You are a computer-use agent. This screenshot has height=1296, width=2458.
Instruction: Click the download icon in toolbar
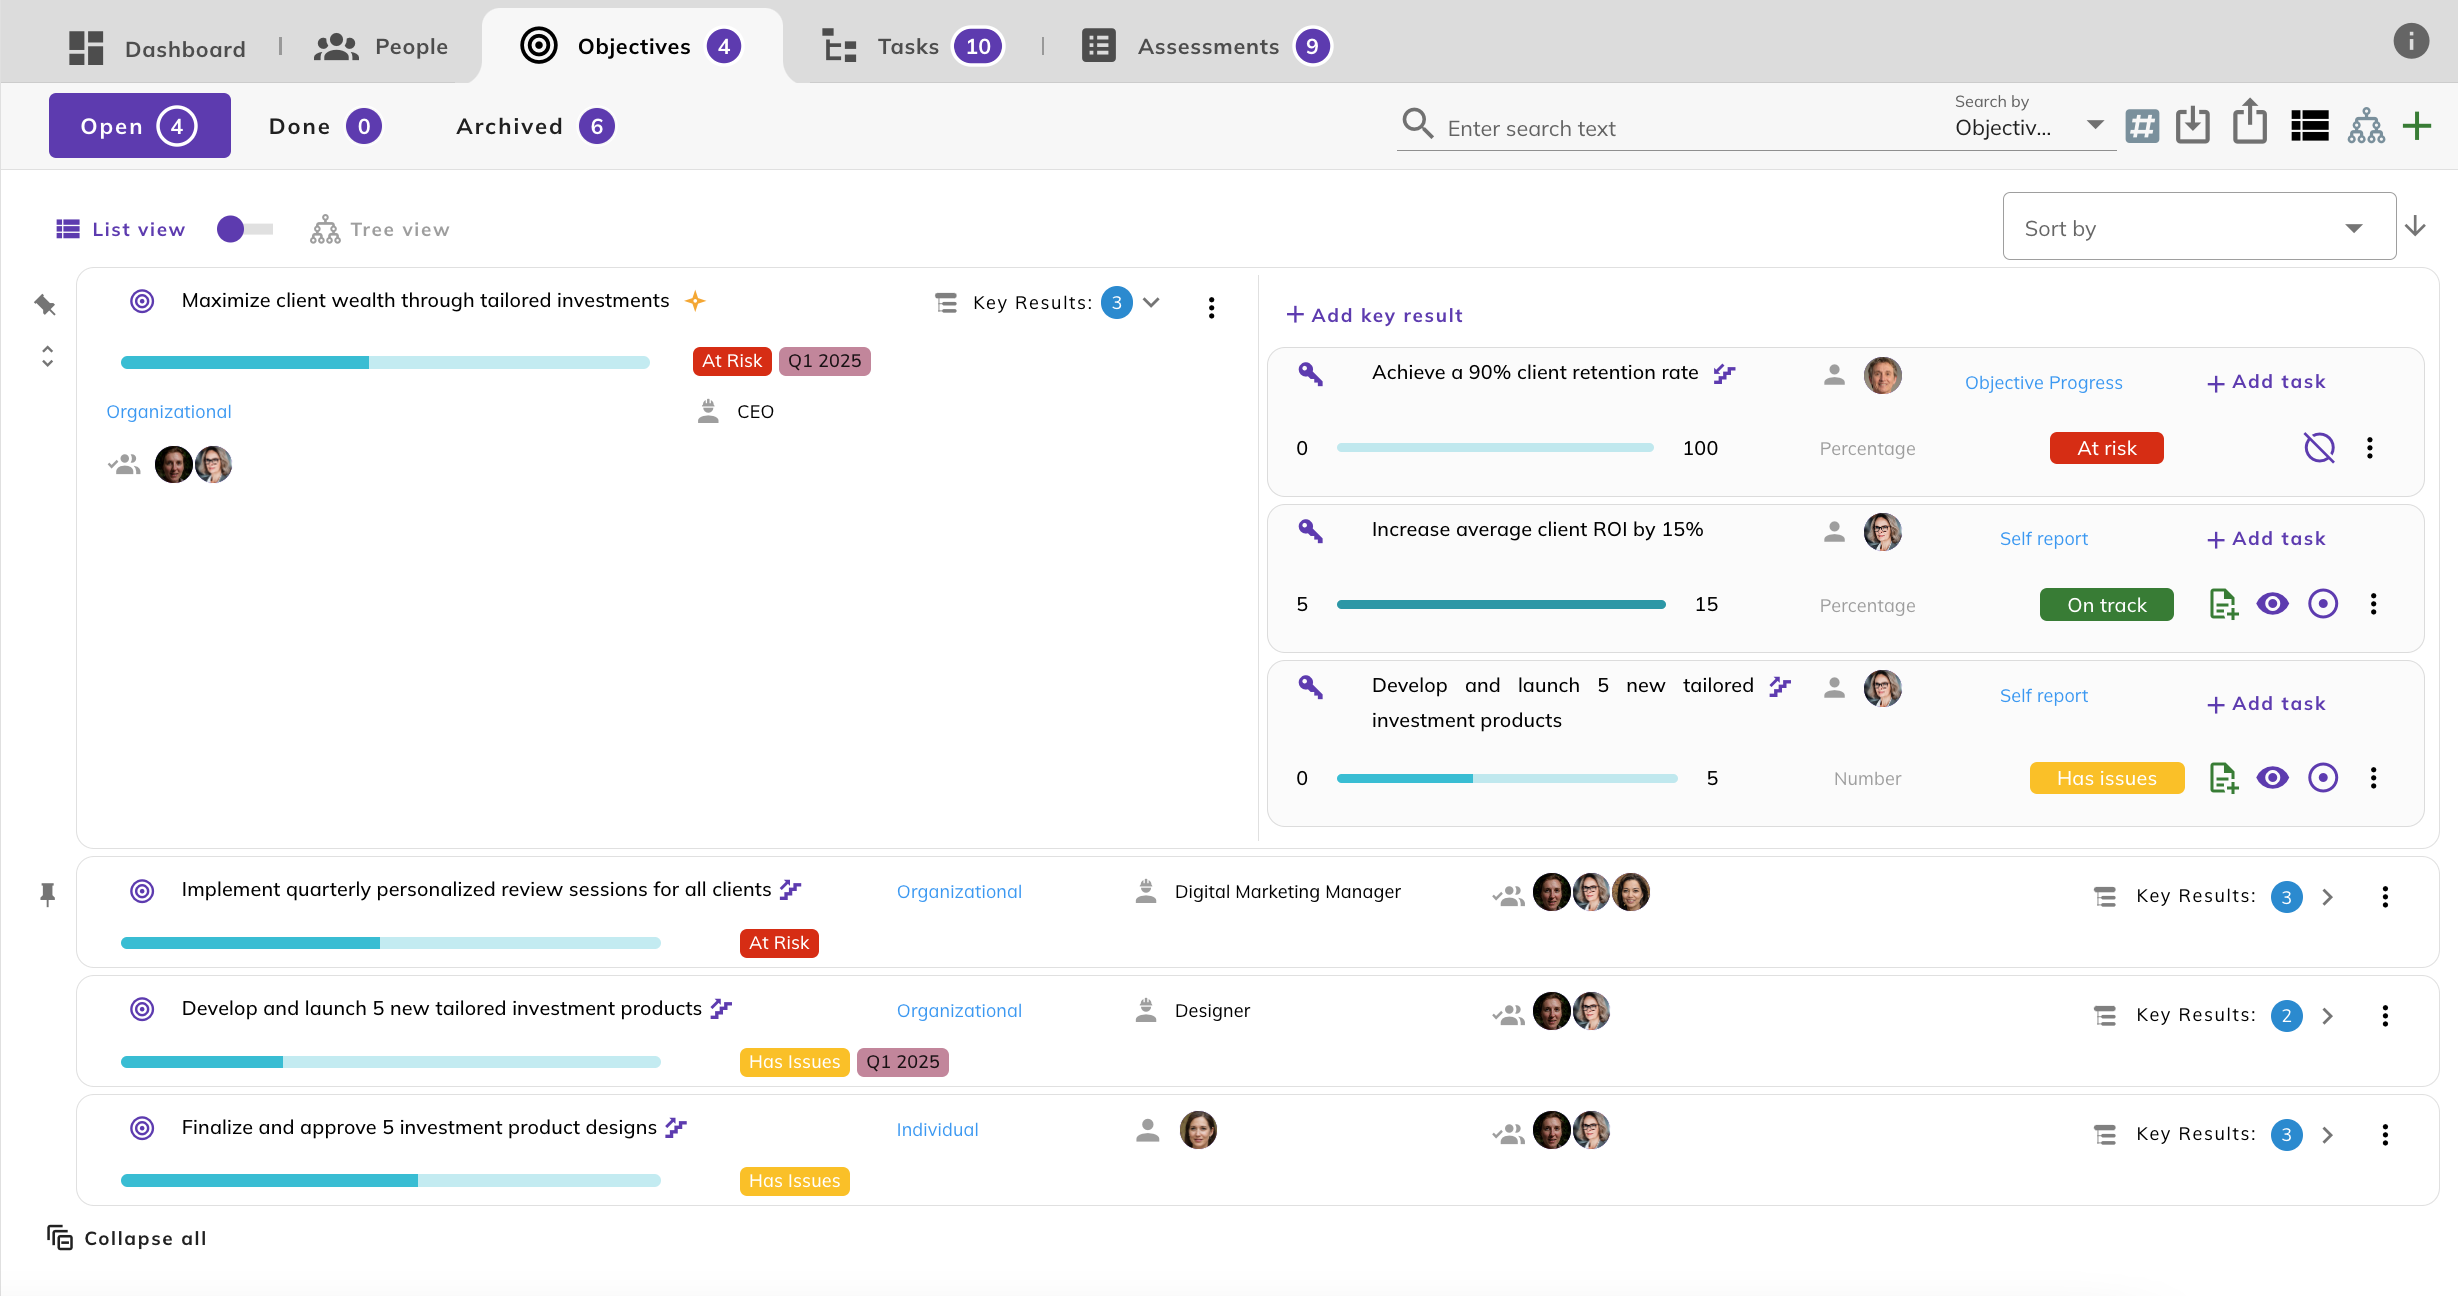coord(2192,126)
